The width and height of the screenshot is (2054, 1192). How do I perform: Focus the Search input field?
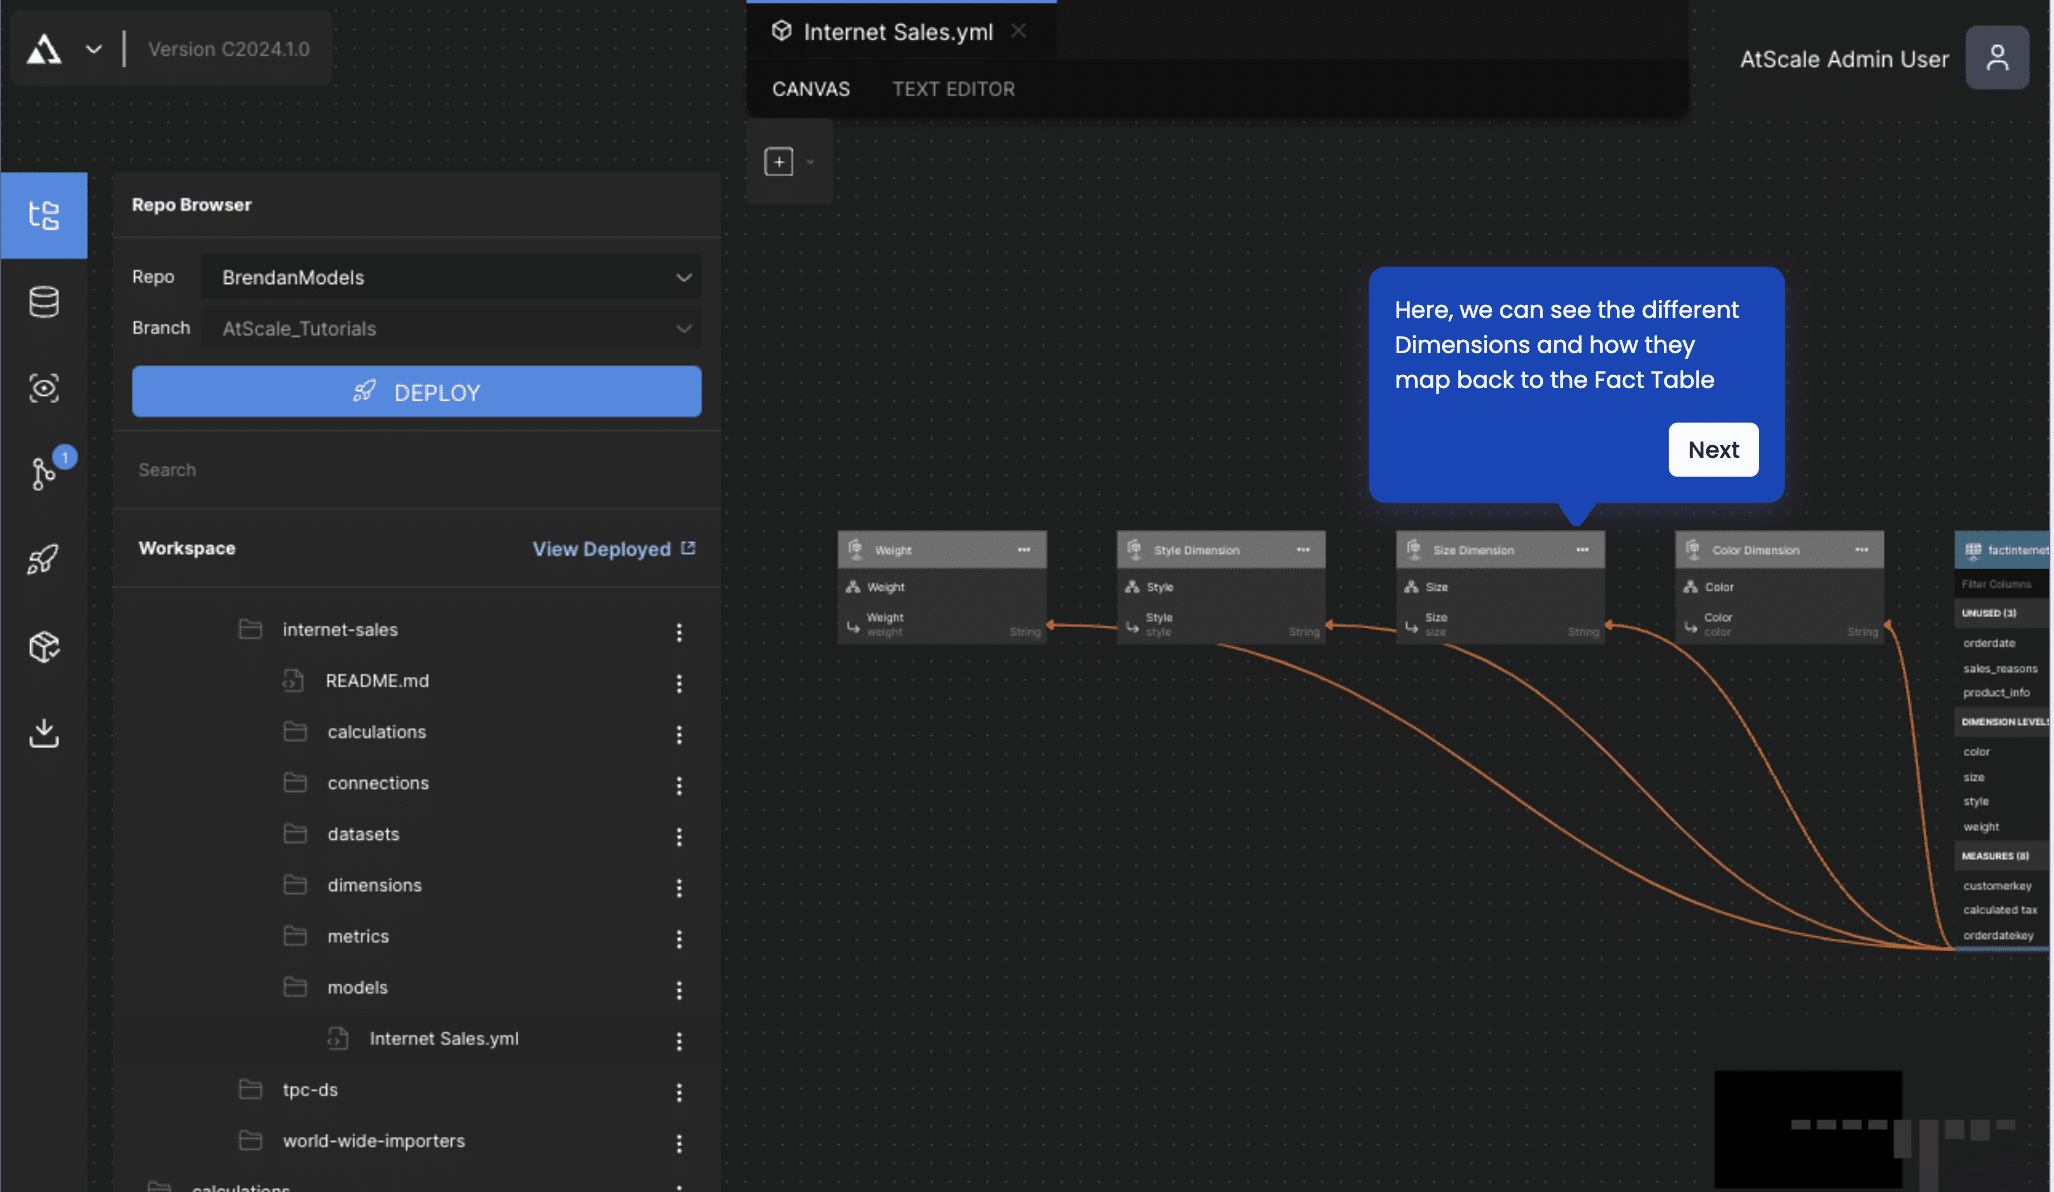(x=417, y=470)
